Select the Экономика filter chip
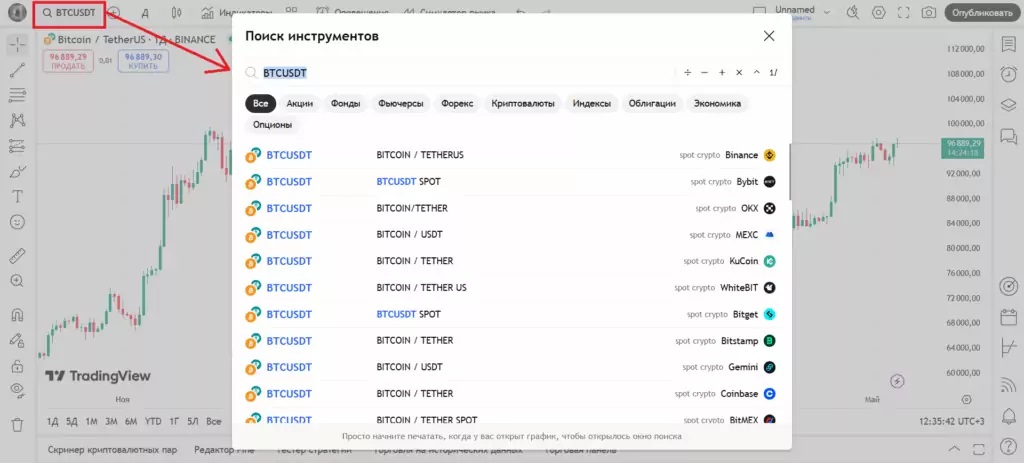The image size is (1024, 463). [x=717, y=103]
